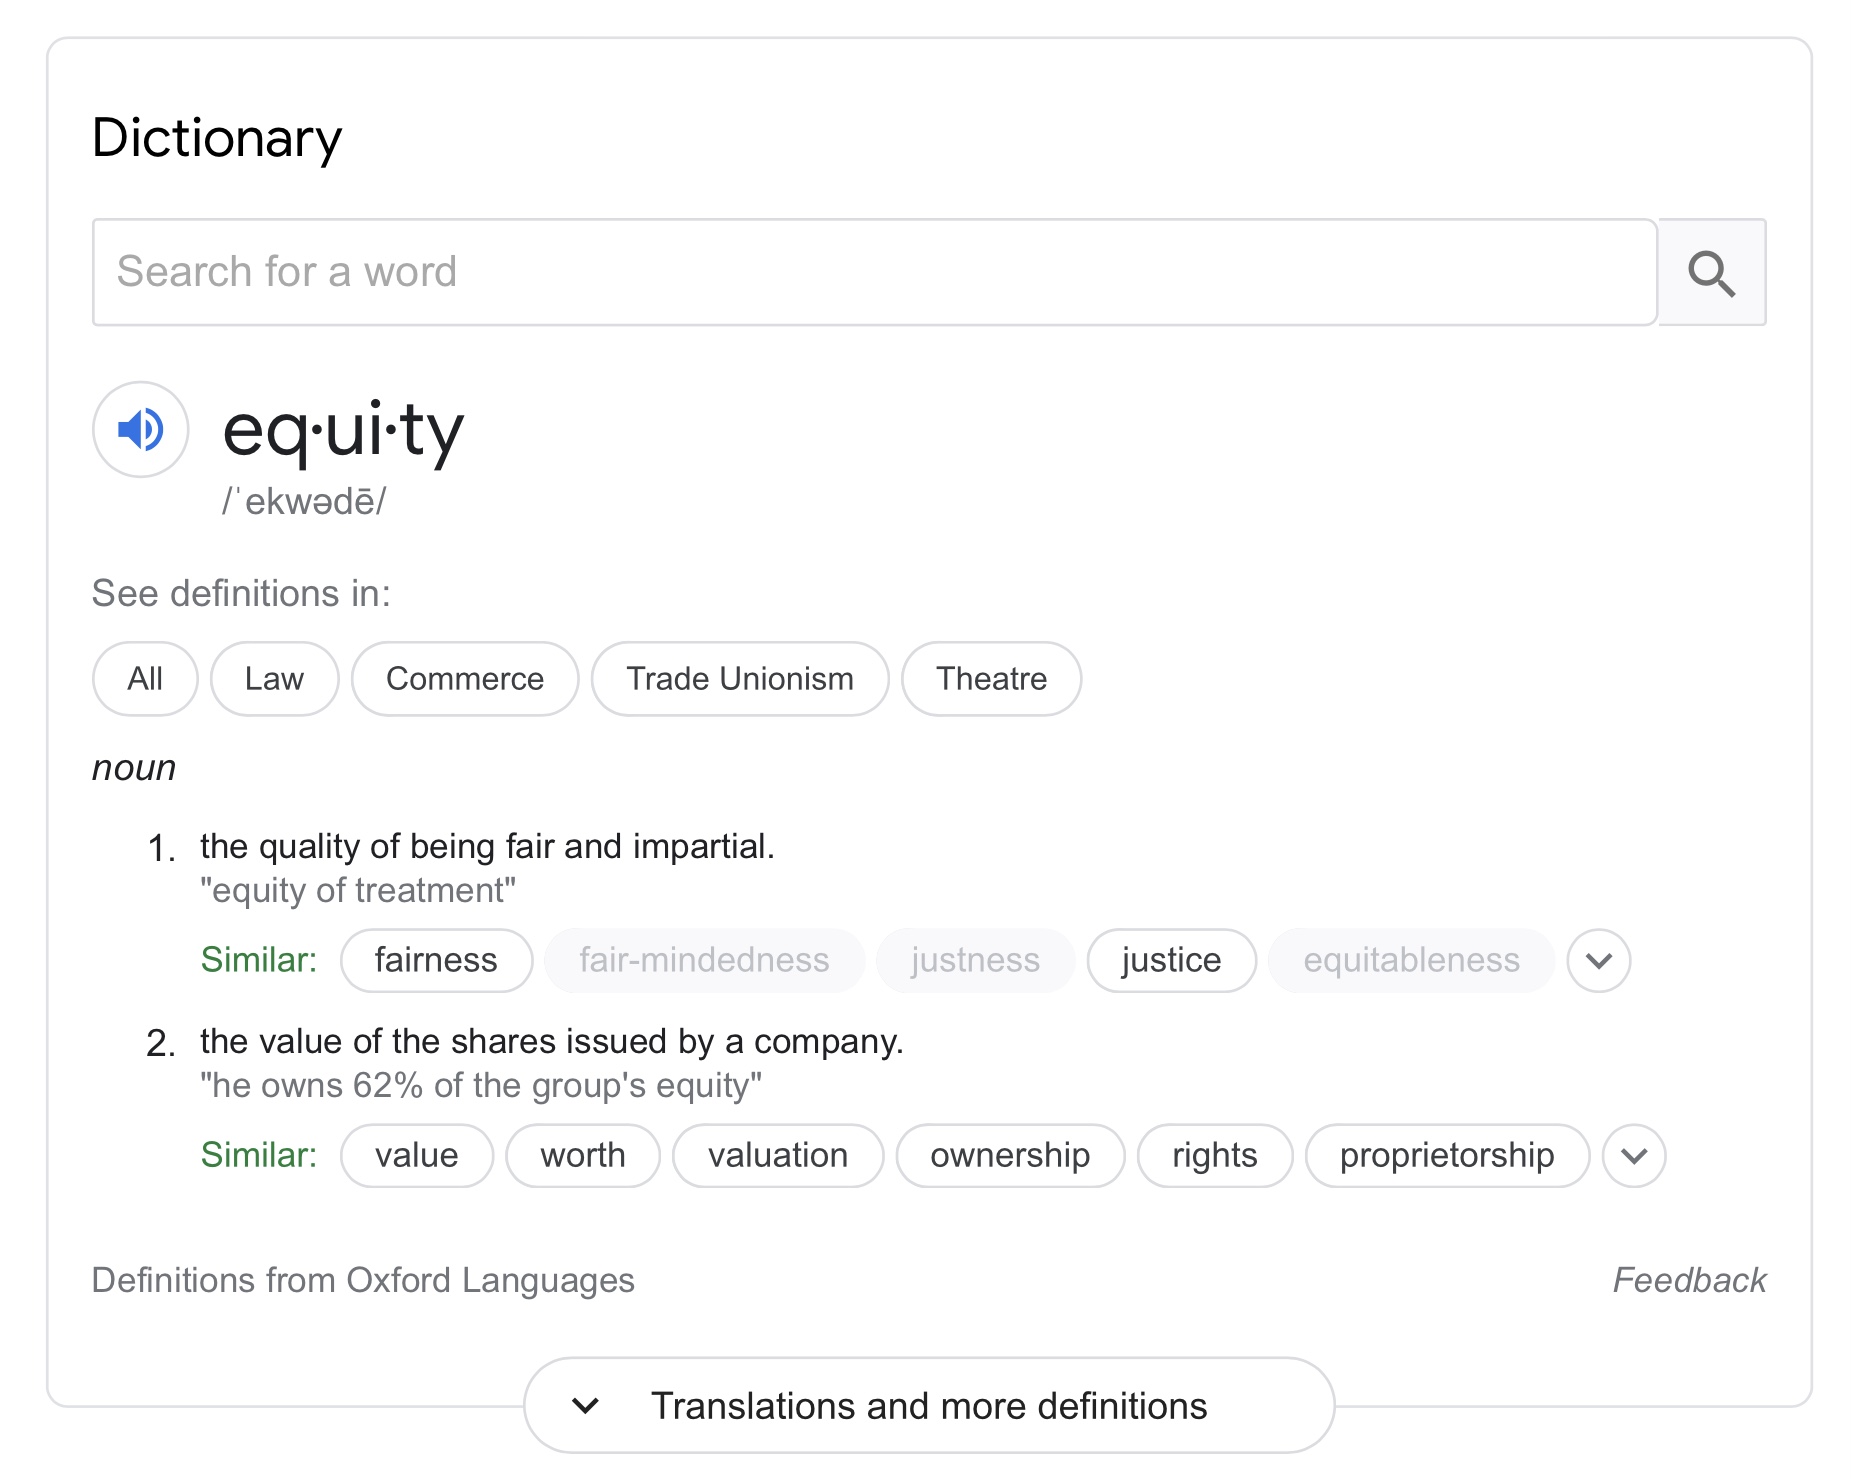Screen dimensions: 1853x1479
Task: Filter definitions by Law
Action: coord(274,679)
